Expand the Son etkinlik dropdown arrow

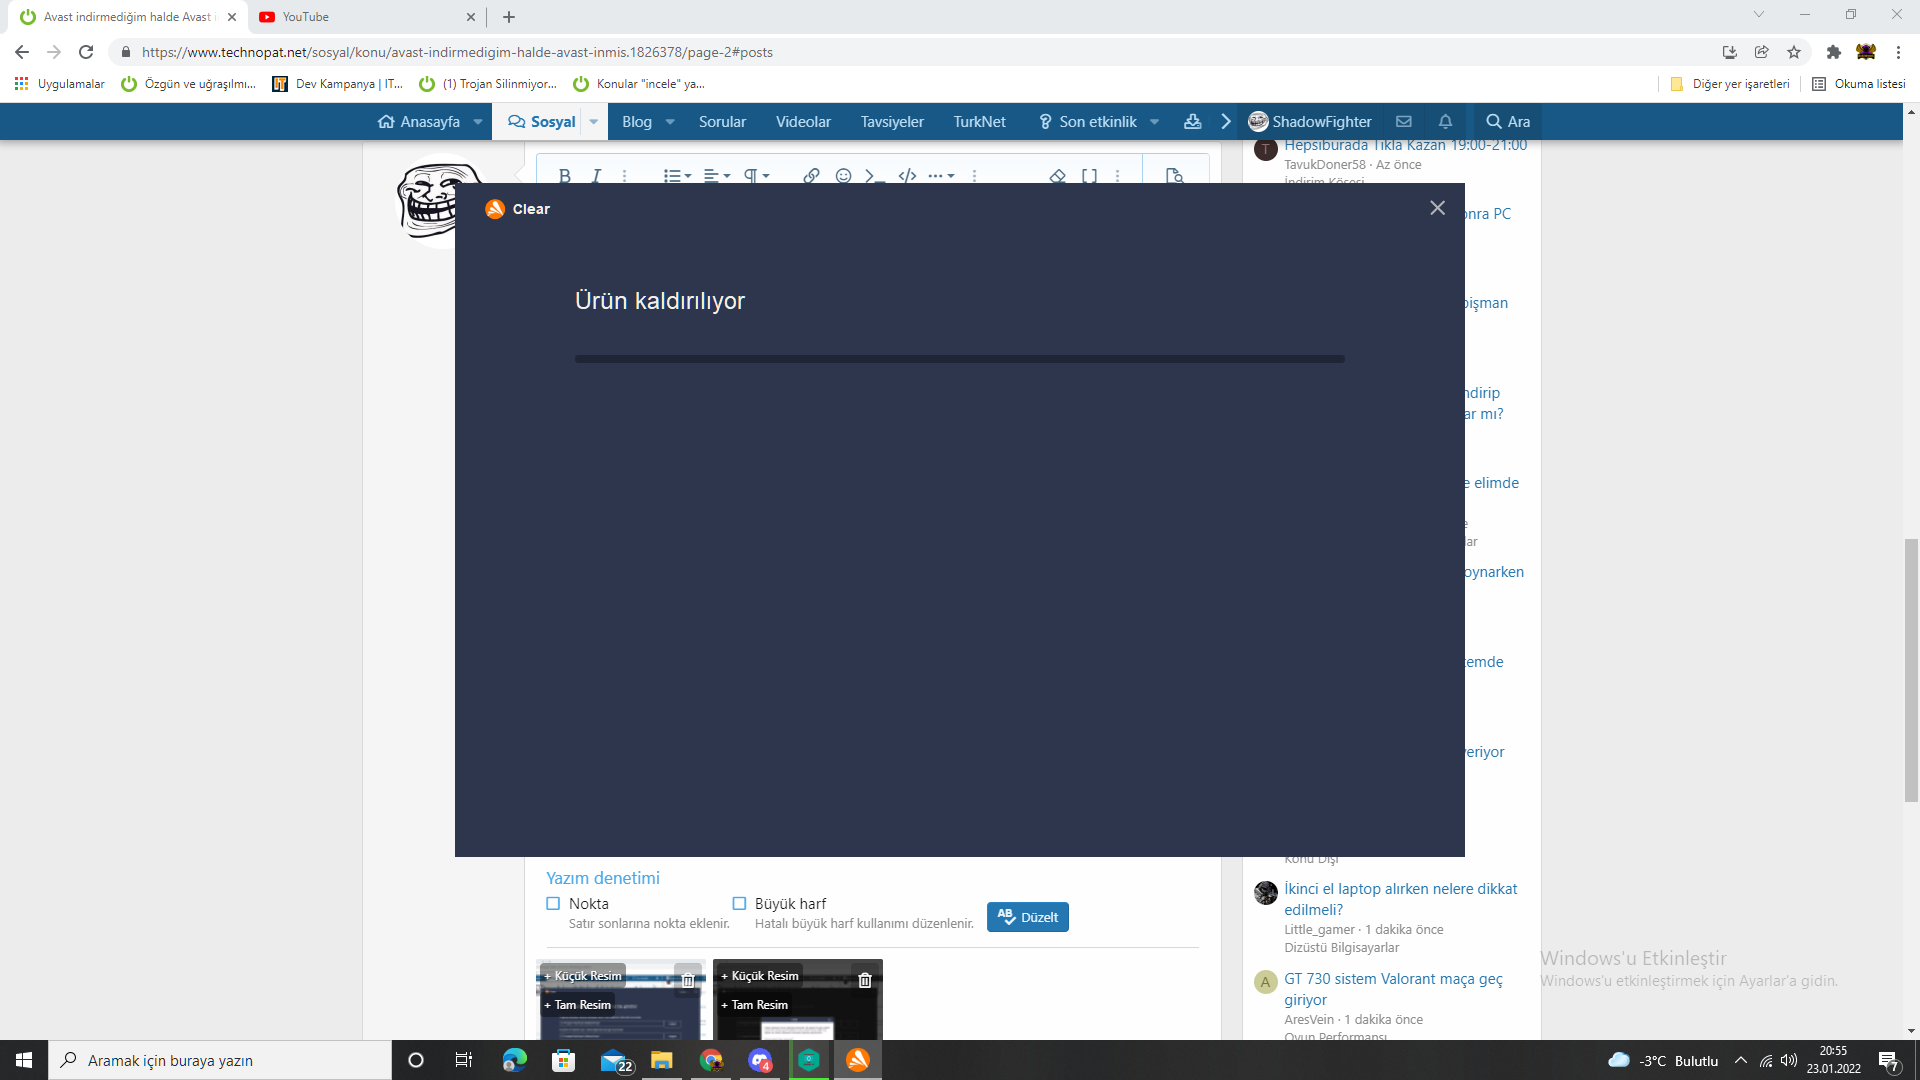1155,122
